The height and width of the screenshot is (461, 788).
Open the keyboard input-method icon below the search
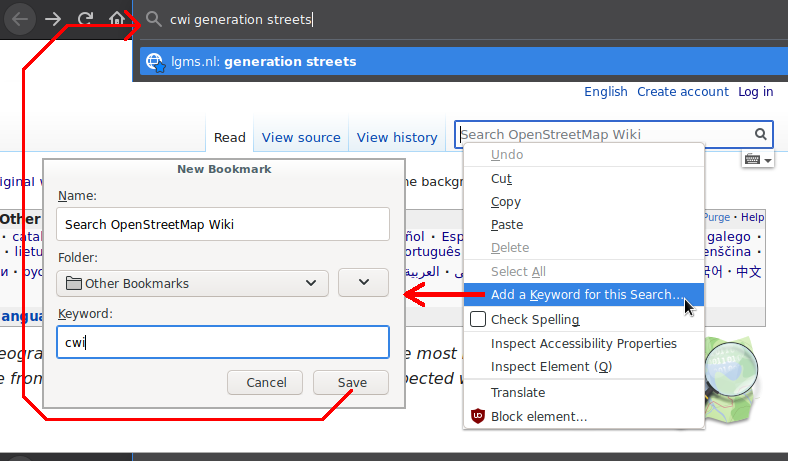coord(757,160)
